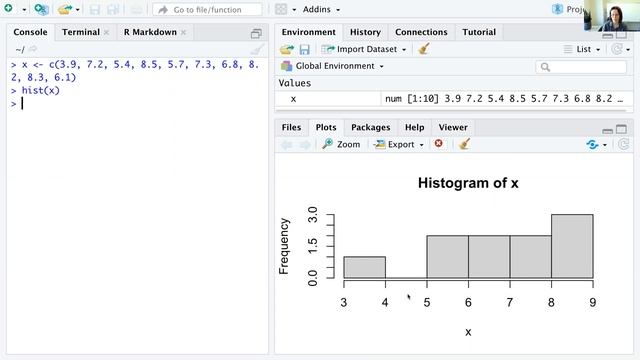
Task: Remove current plot with red X
Action: [x=439, y=143]
